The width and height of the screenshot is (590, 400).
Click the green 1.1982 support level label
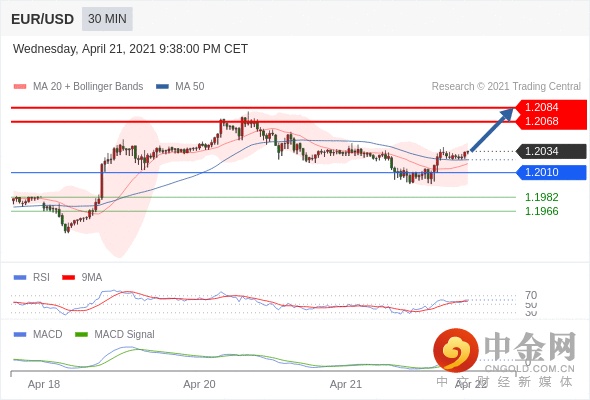(541, 197)
